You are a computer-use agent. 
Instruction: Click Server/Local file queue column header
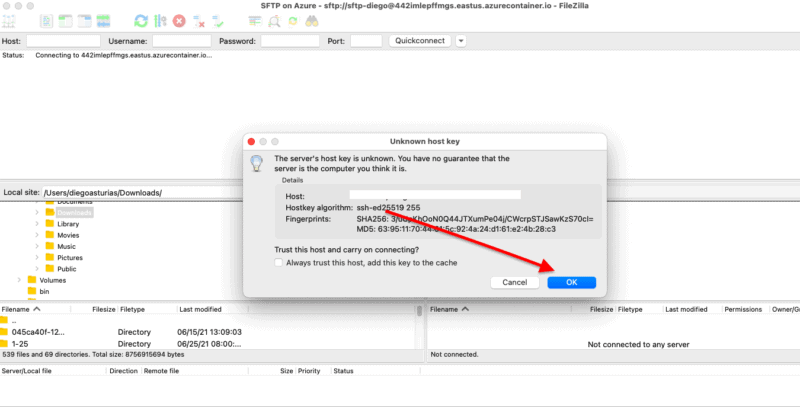coord(53,371)
